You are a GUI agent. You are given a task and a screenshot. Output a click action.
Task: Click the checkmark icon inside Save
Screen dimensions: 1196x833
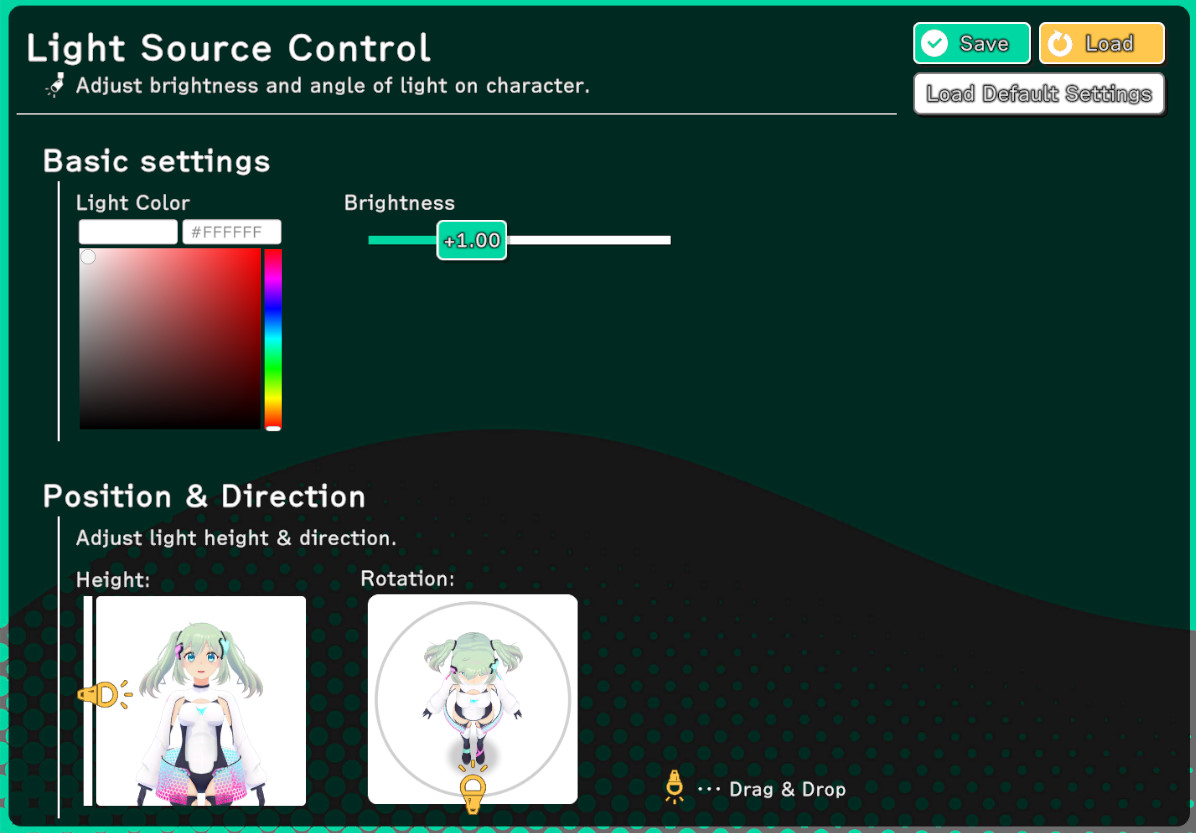[x=934, y=43]
